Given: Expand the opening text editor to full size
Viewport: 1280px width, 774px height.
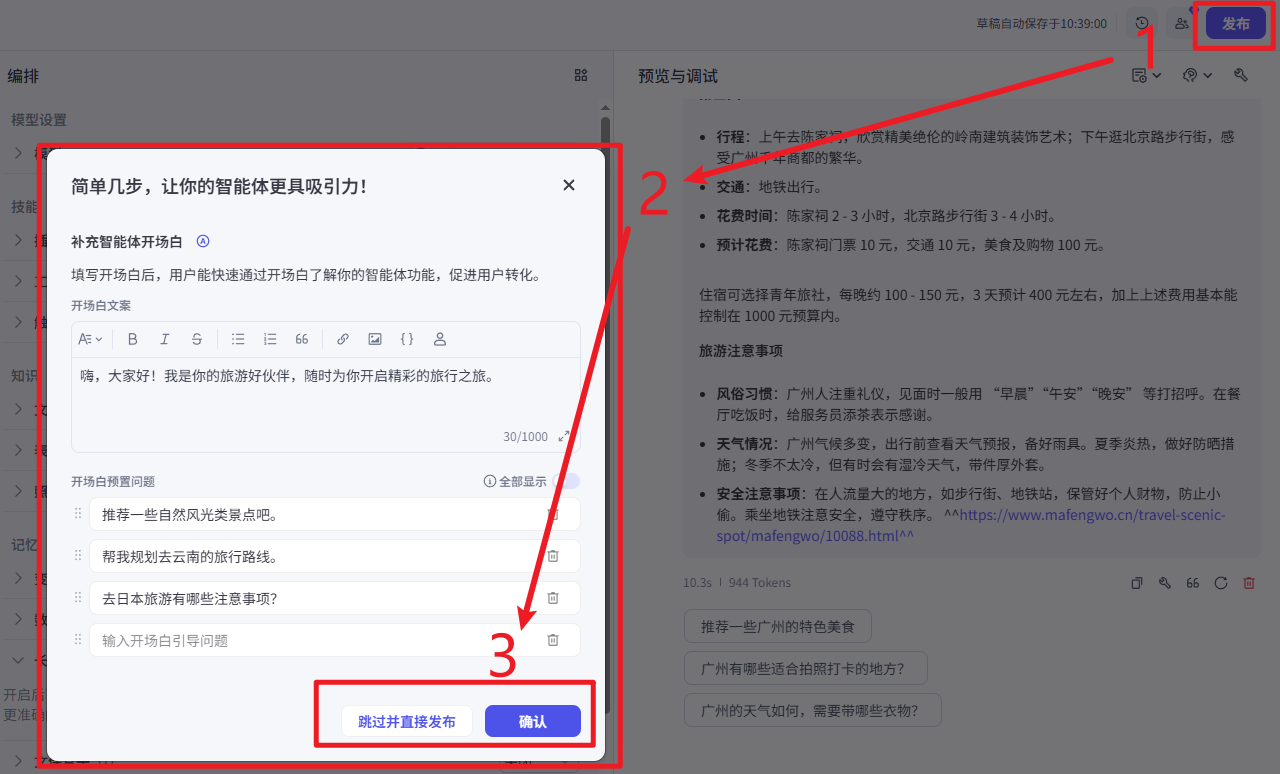Looking at the screenshot, I should click(564, 436).
